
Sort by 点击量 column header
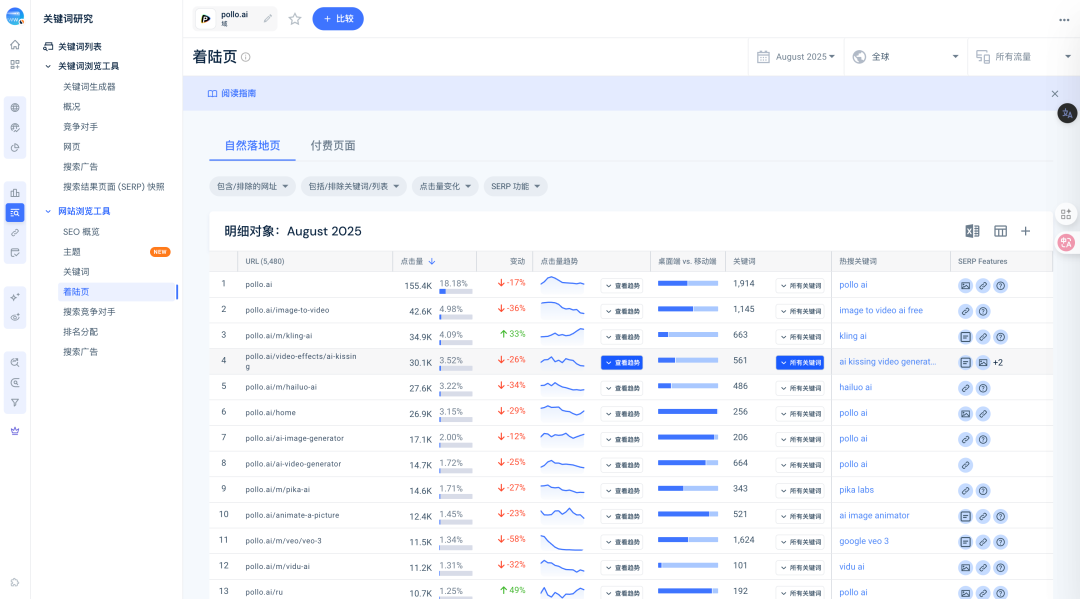point(417,262)
